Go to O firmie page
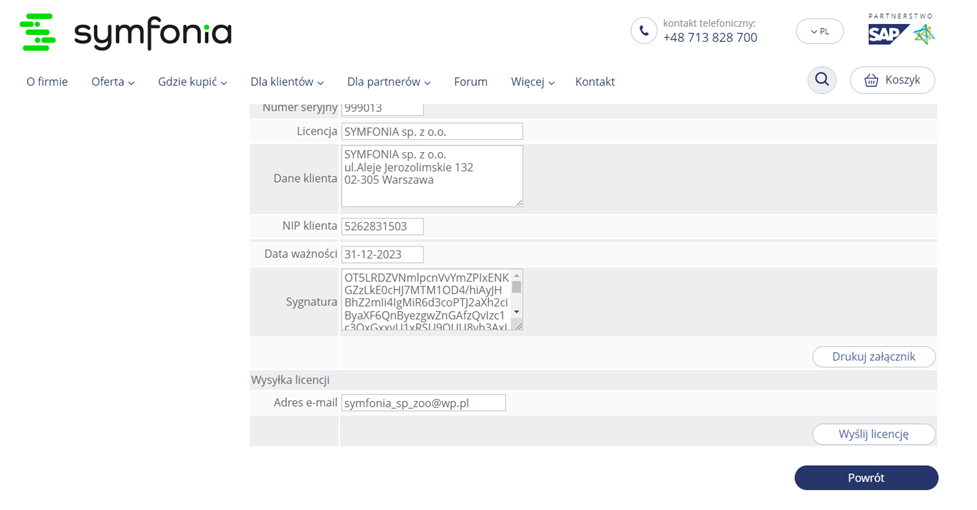The height and width of the screenshot is (510, 977). point(47,82)
